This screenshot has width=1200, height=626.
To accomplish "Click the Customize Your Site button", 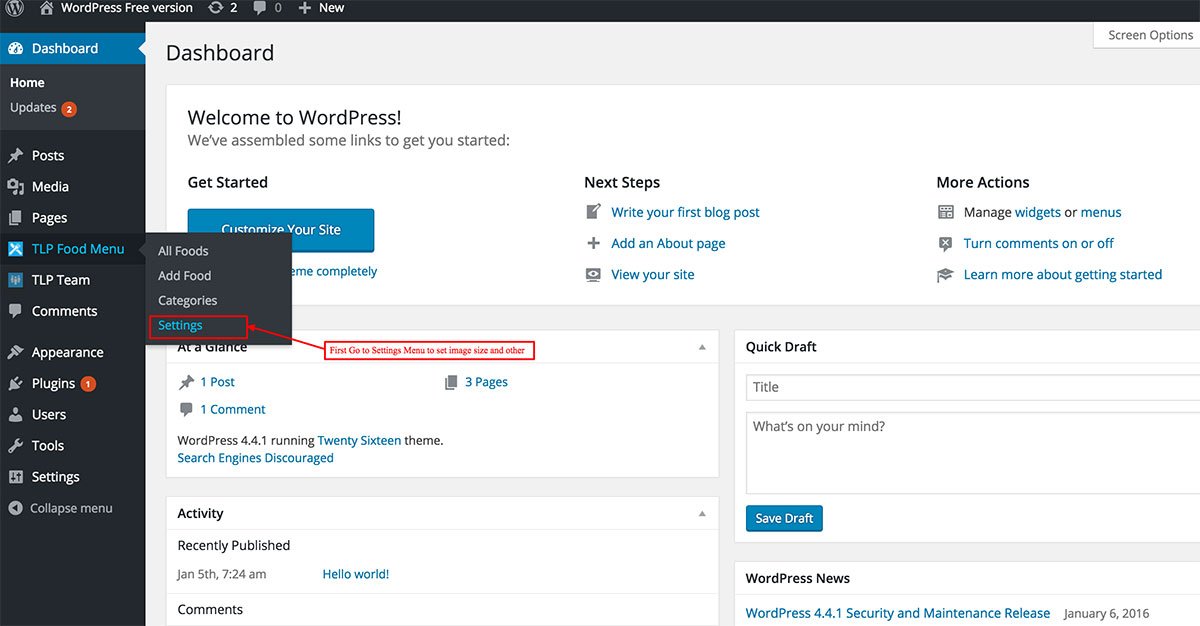I will (x=281, y=230).
